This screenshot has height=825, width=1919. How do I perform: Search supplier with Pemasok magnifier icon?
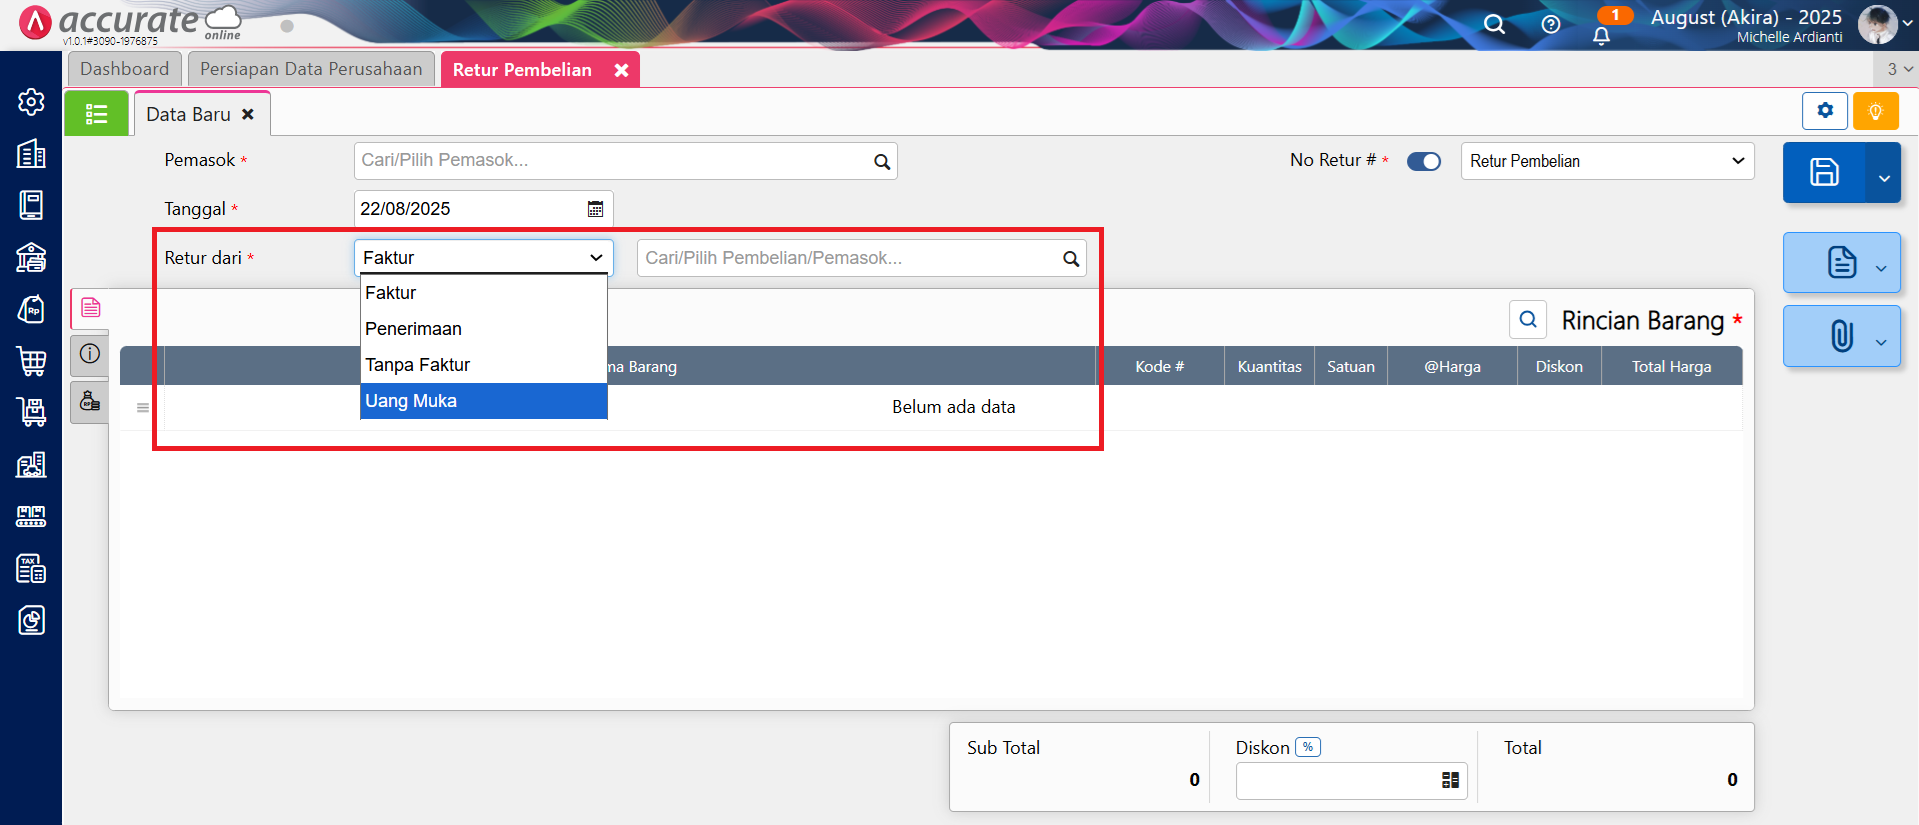click(881, 162)
